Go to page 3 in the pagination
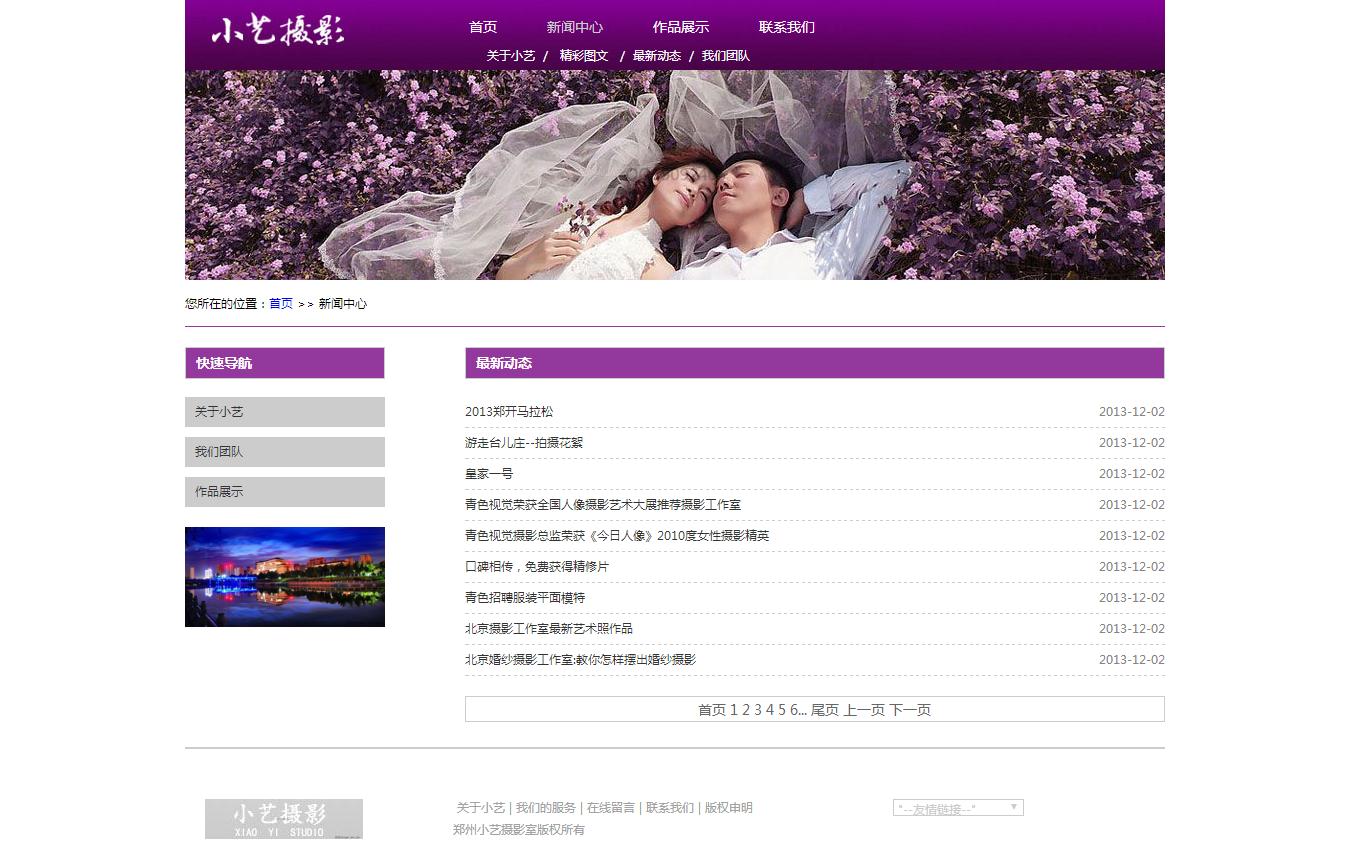Viewport: 1349px width, 859px height. [x=758, y=710]
